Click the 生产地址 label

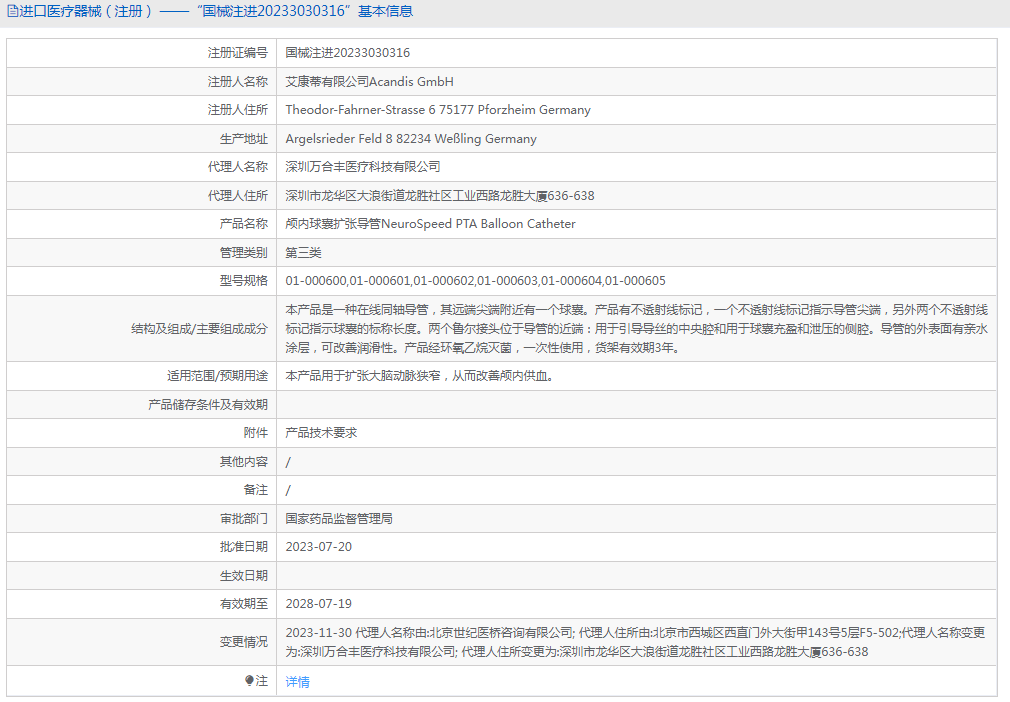[243, 138]
